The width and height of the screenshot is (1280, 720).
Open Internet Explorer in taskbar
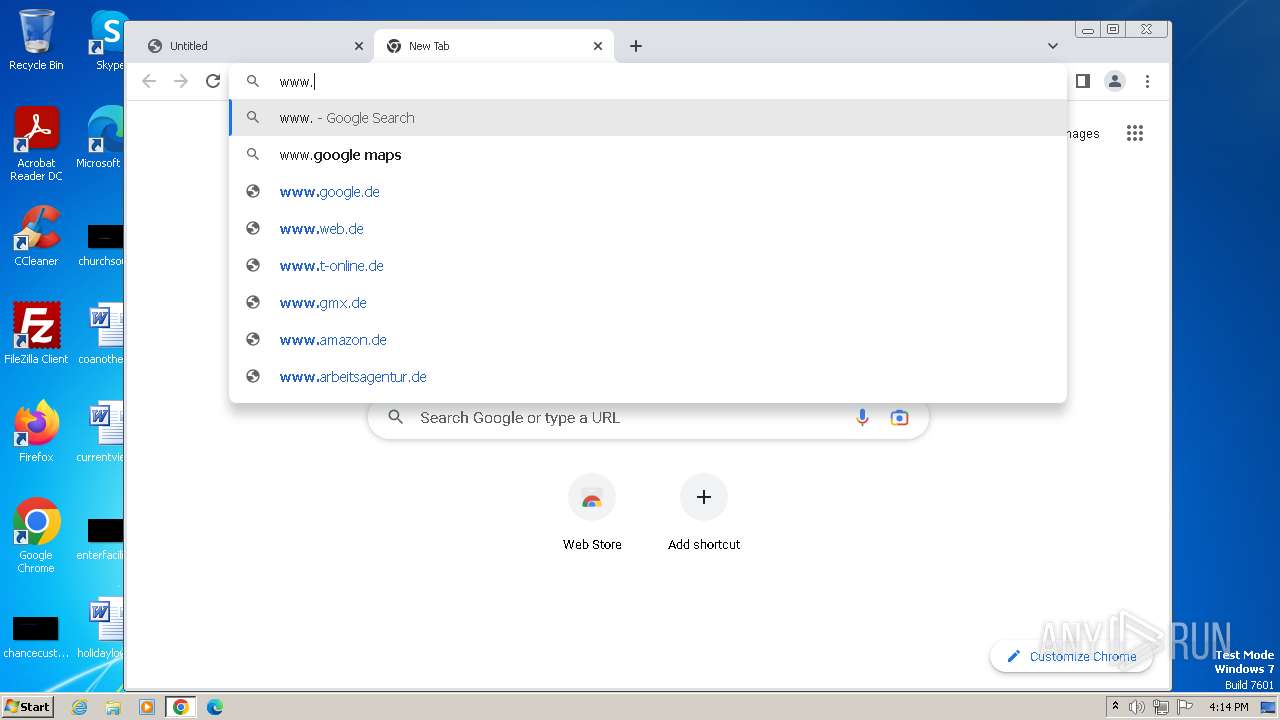point(79,707)
